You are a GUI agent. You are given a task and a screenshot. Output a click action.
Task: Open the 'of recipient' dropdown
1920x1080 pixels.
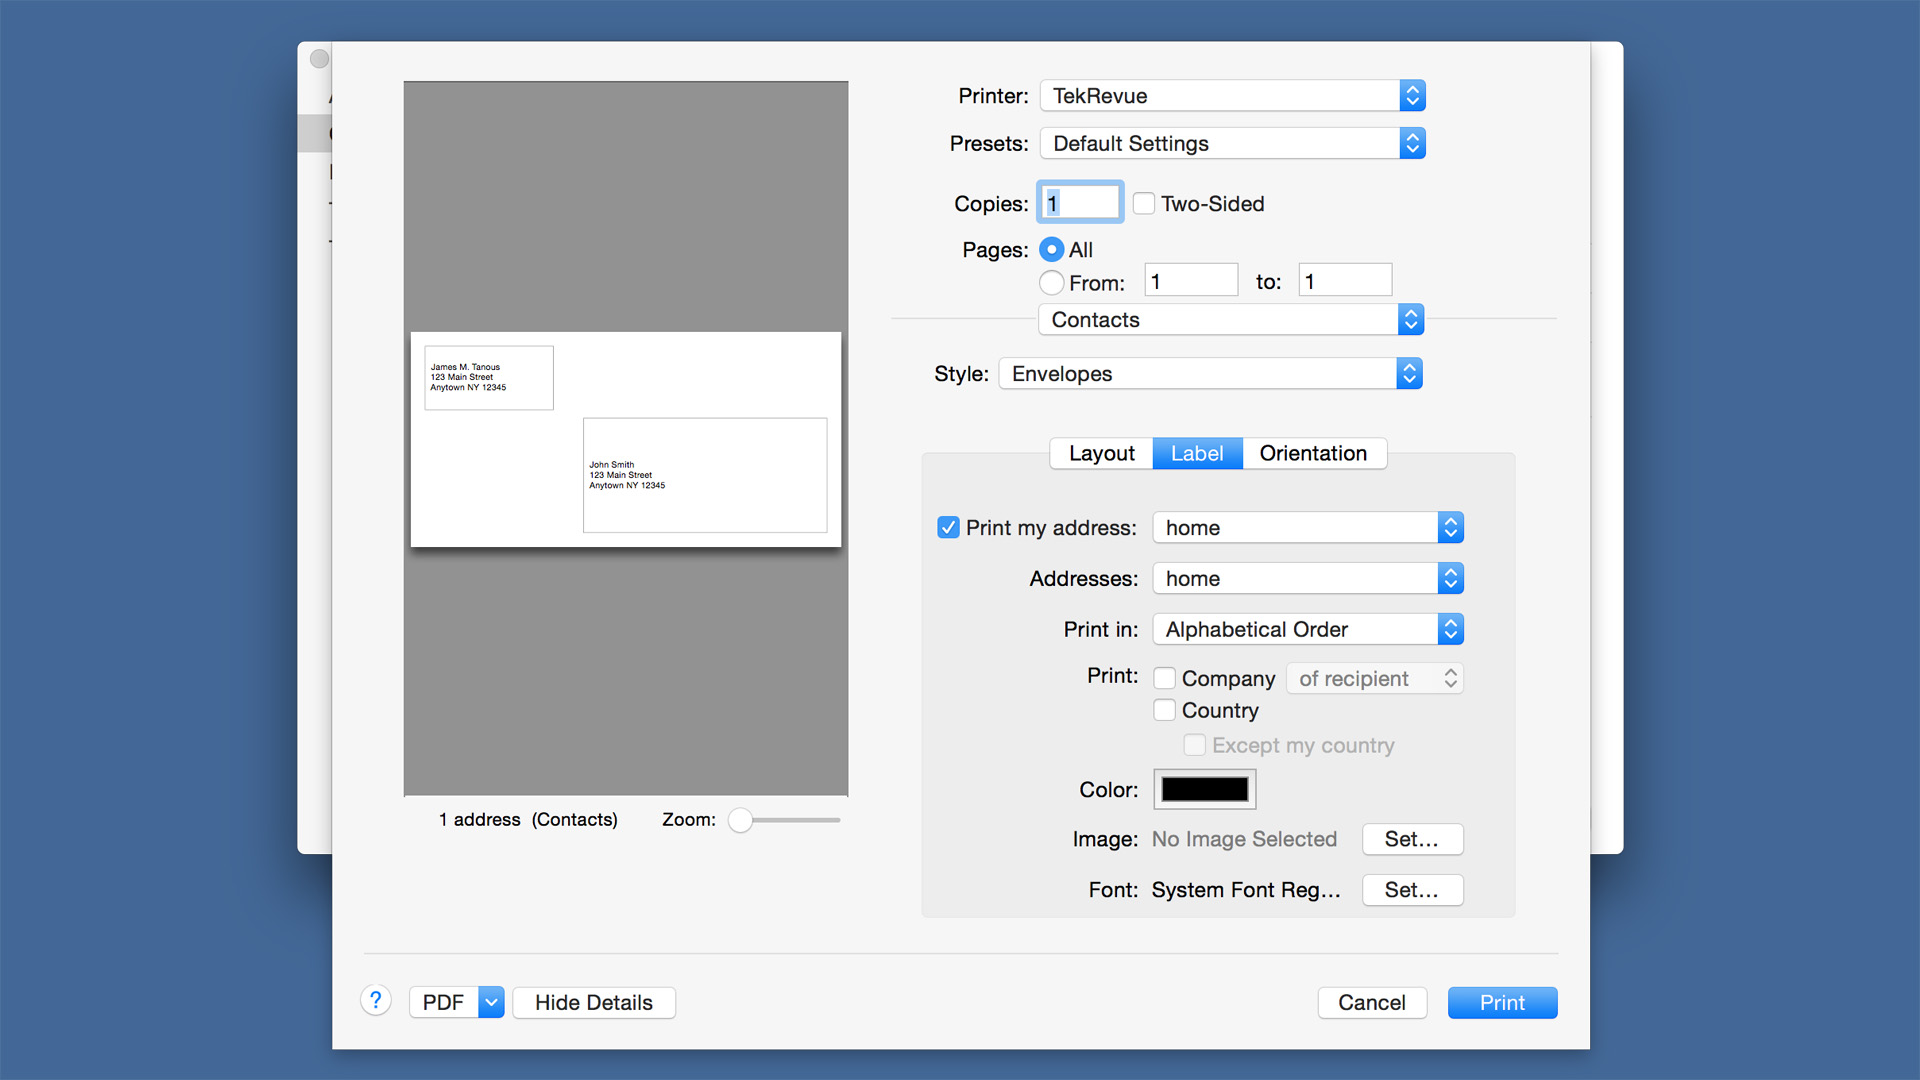click(x=1375, y=679)
